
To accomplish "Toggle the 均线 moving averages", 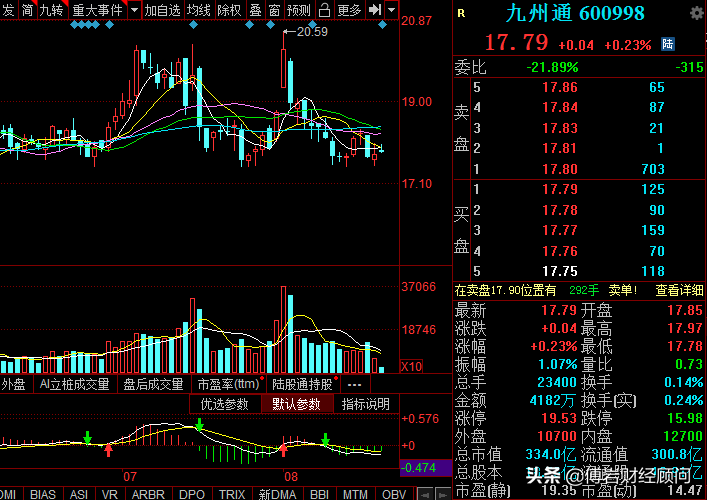I will click(x=199, y=10).
